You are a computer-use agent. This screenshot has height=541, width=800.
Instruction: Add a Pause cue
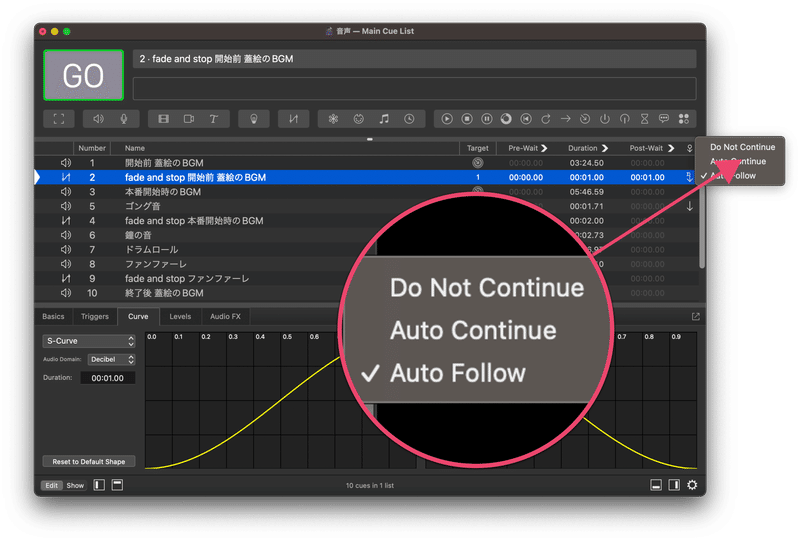487,119
